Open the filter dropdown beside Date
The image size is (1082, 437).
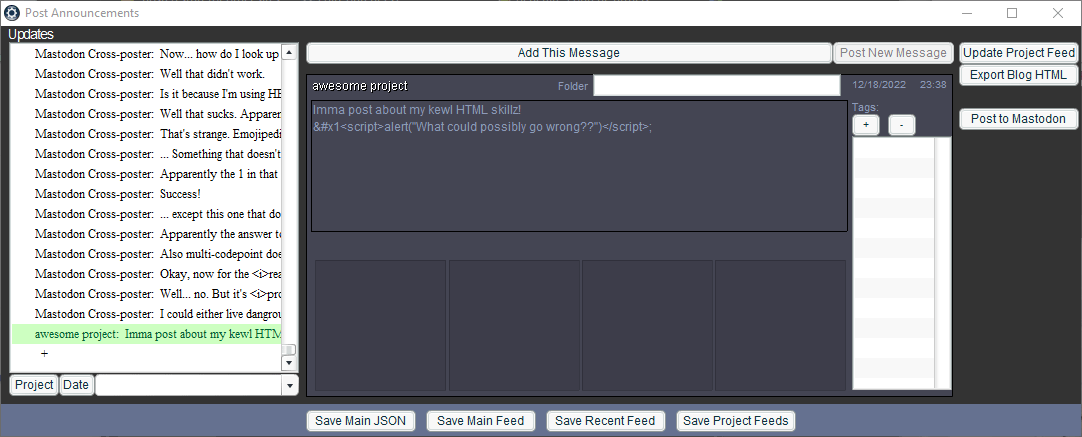(x=290, y=386)
